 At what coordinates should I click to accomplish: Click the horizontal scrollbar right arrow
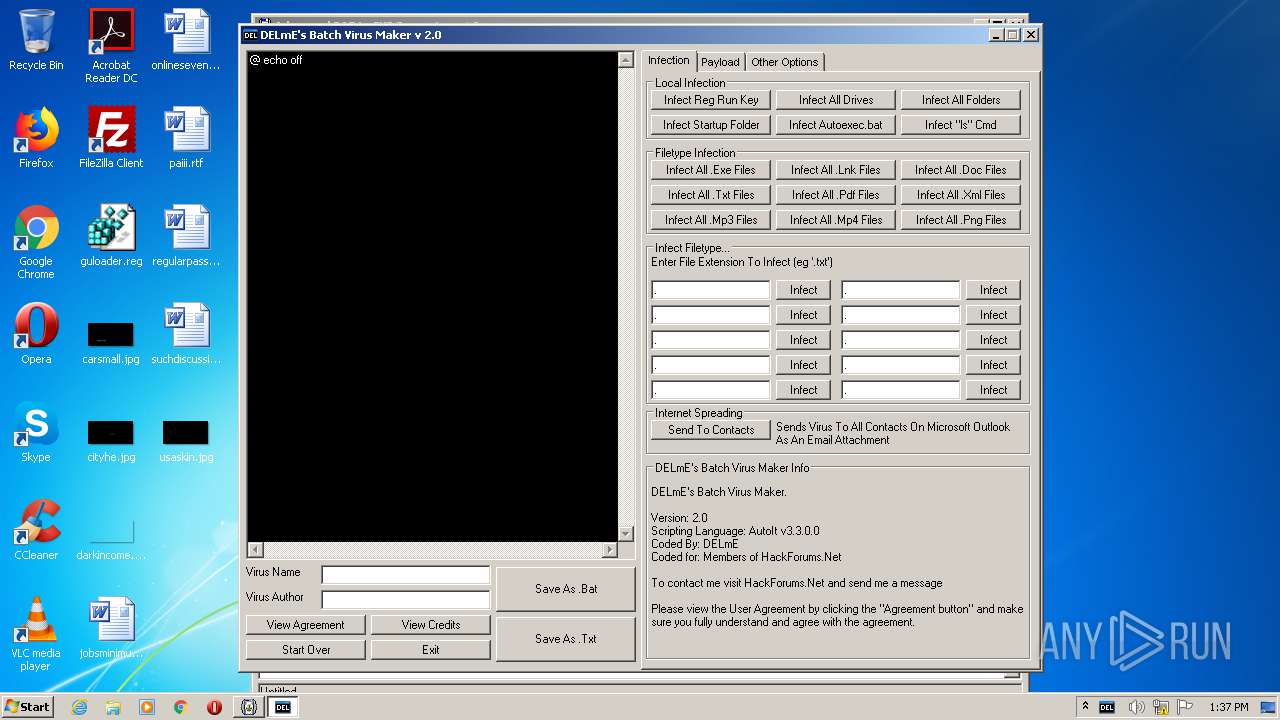click(x=610, y=550)
